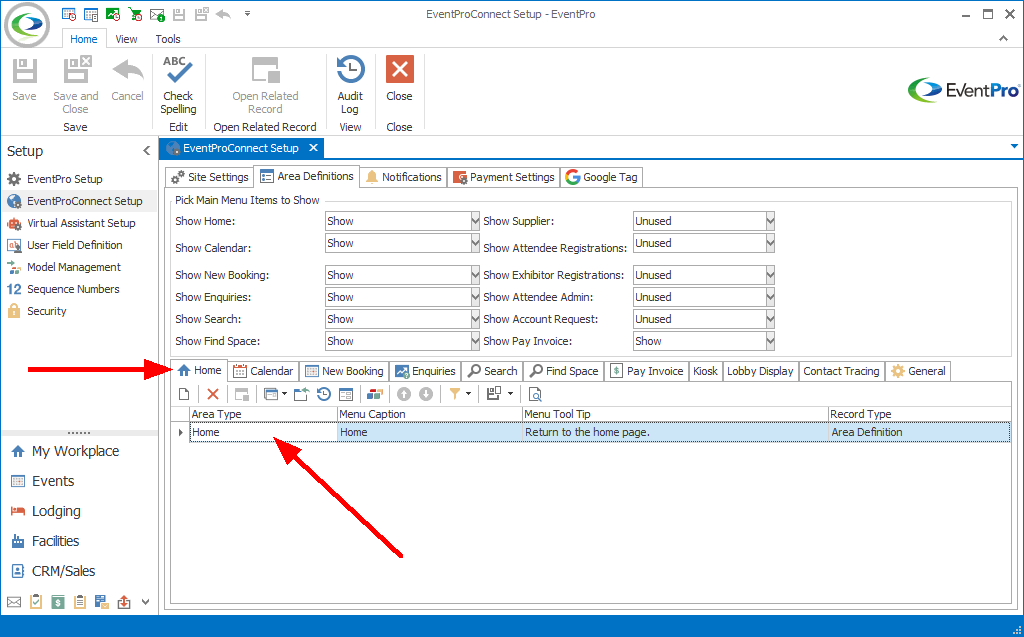Open the document tab list dropdown arrow
This screenshot has height=637, width=1024.
(x=1014, y=146)
